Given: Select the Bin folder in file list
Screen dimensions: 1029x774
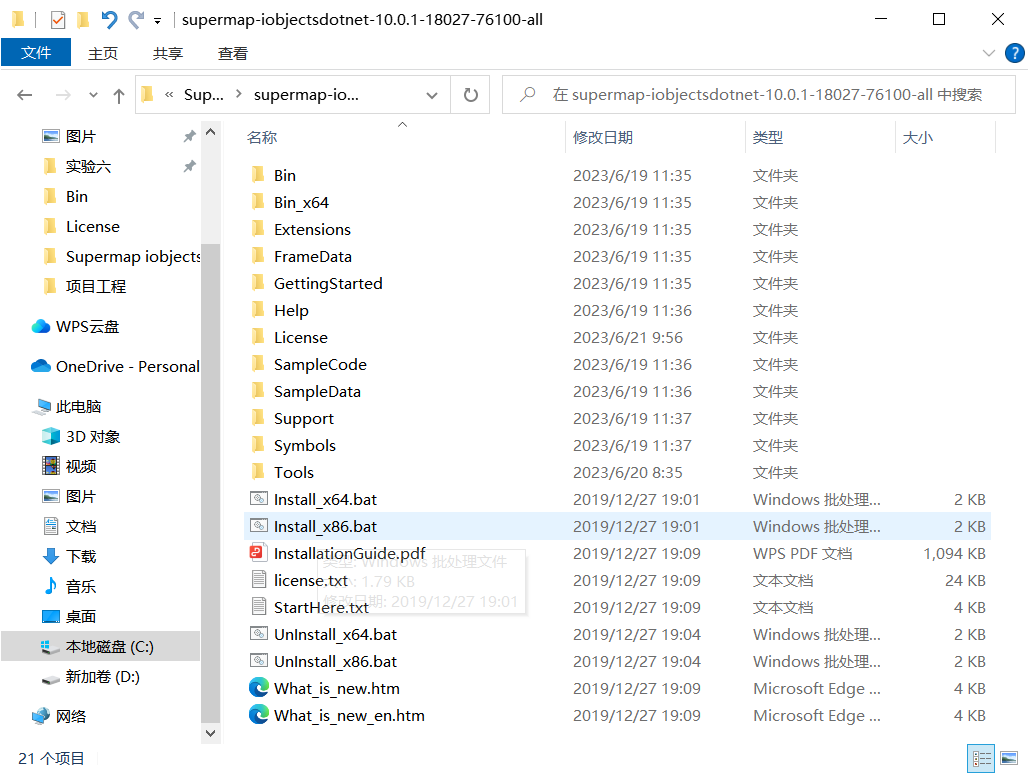Looking at the screenshot, I should pyautogui.click(x=285, y=175).
